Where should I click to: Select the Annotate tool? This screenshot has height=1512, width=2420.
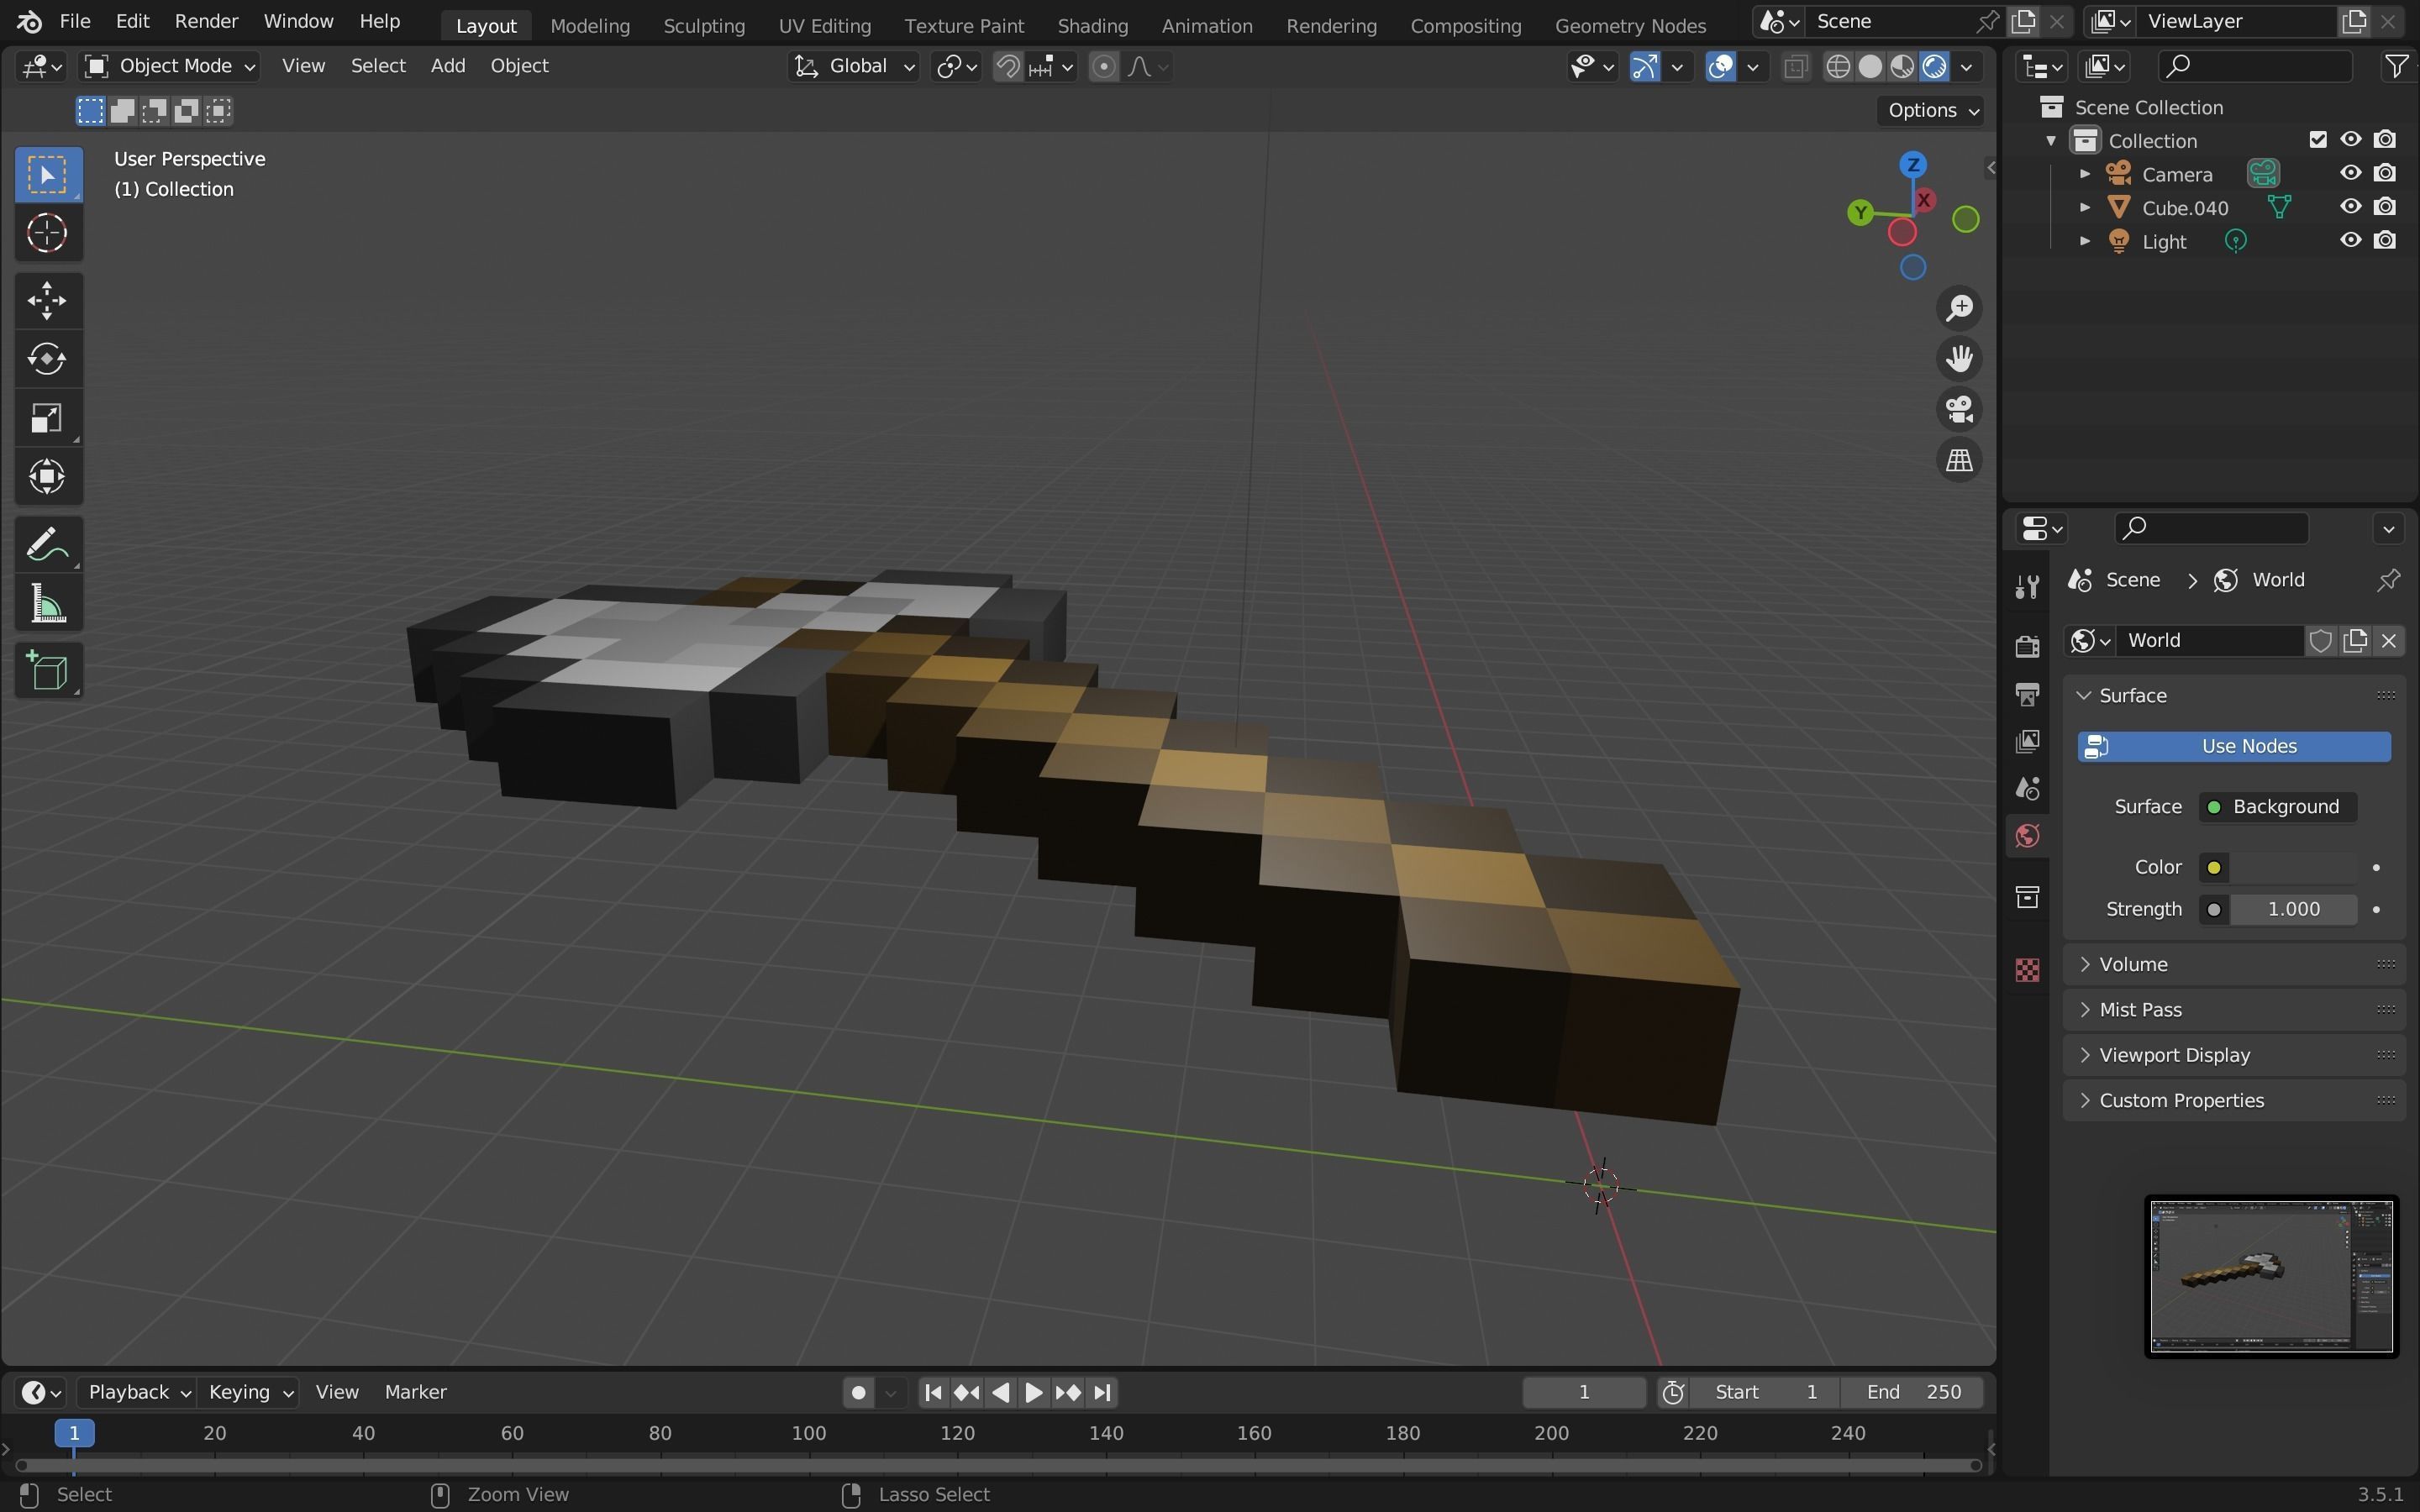coord(47,545)
